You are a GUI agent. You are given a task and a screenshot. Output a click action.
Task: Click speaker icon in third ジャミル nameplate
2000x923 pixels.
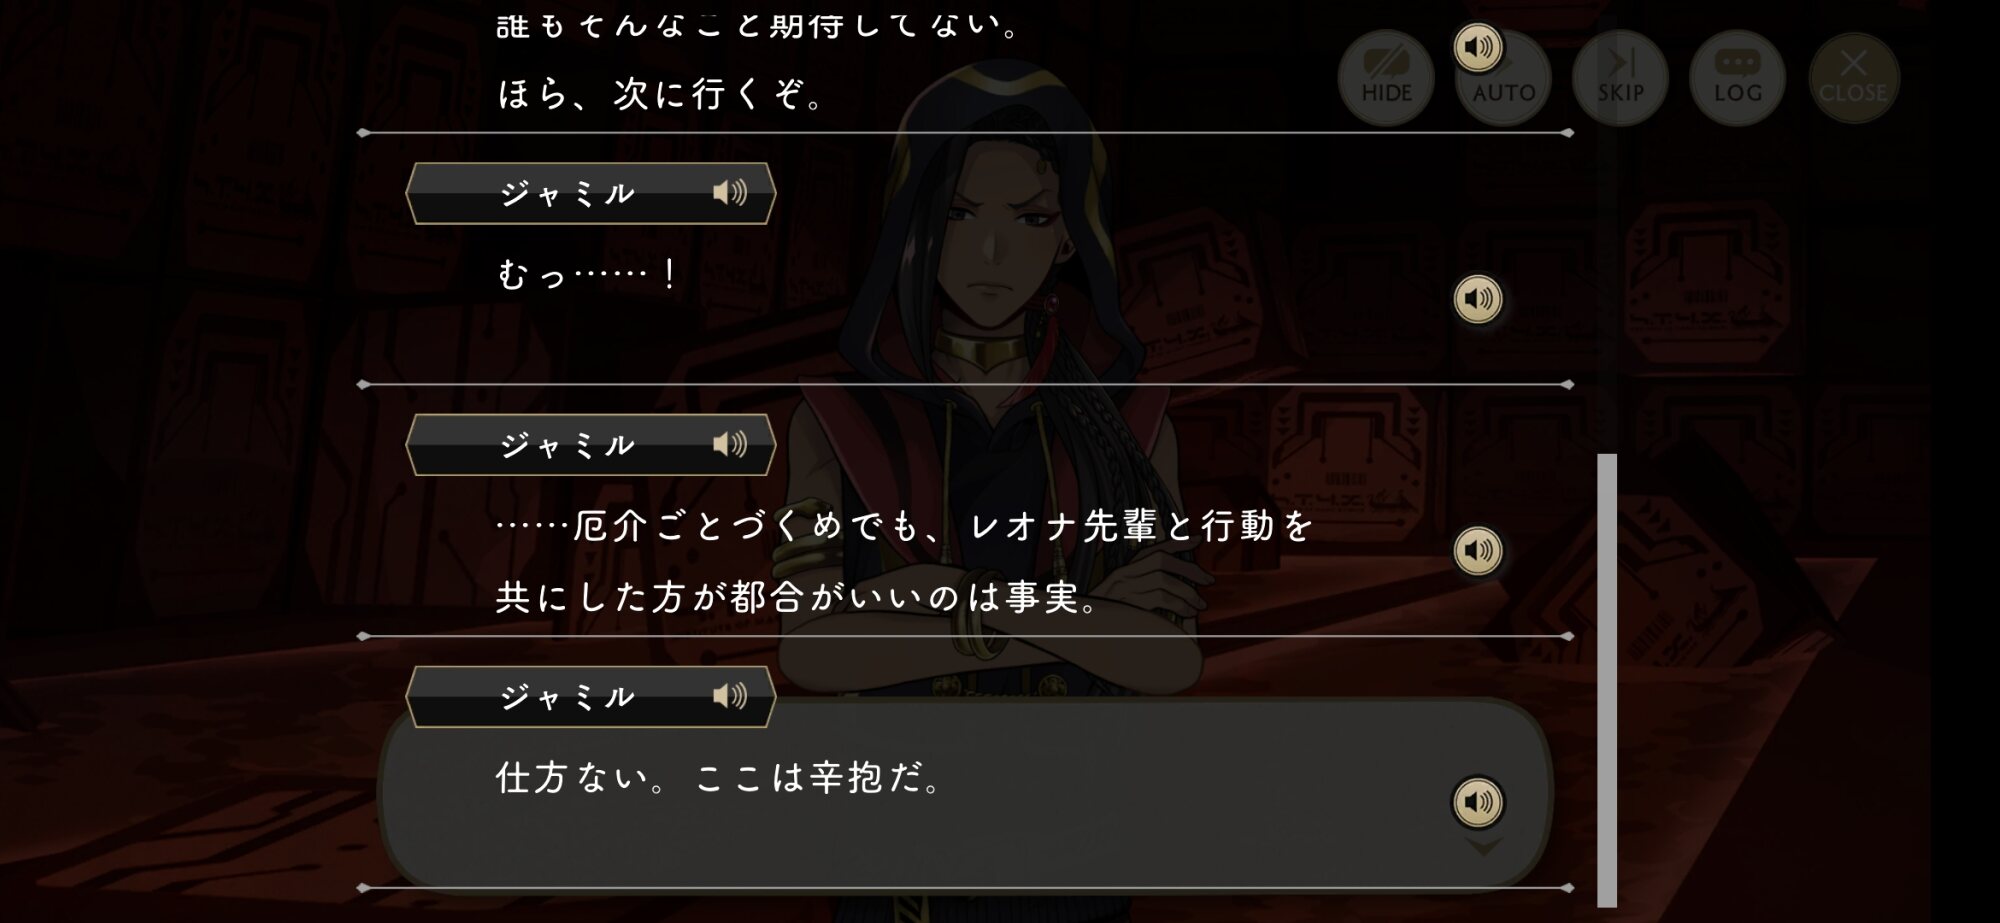(730, 697)
